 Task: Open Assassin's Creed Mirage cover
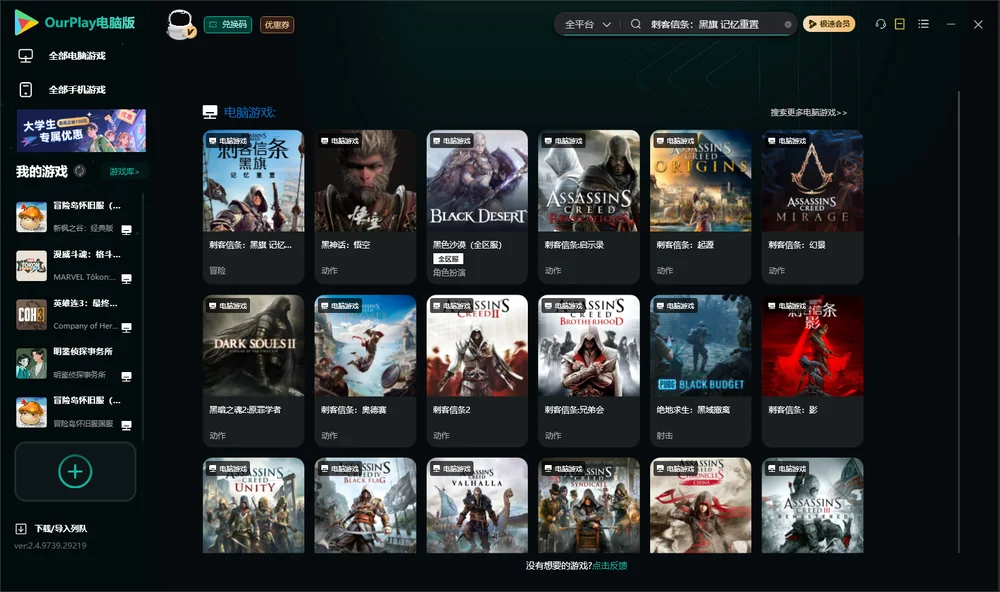point(812,181)
